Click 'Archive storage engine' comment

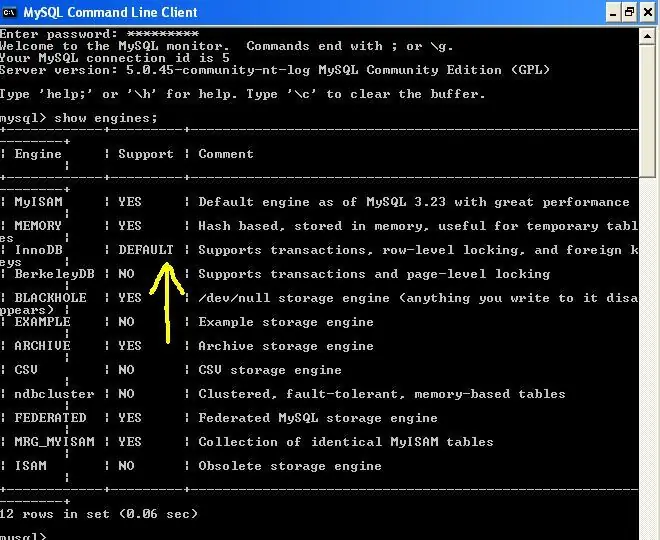[x=286, y=346]
